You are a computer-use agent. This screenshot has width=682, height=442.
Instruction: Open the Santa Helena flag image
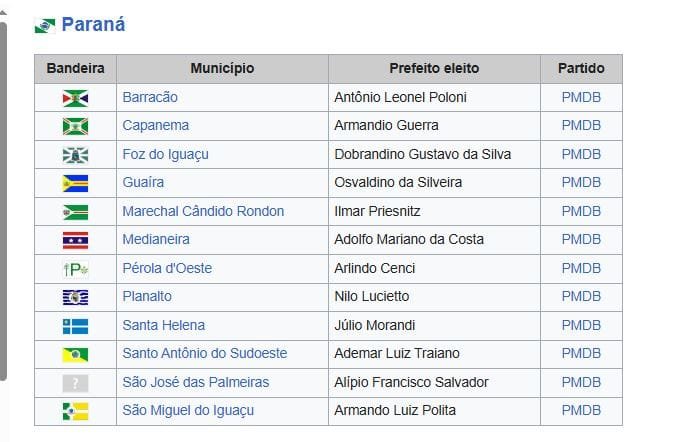point(75,326)
